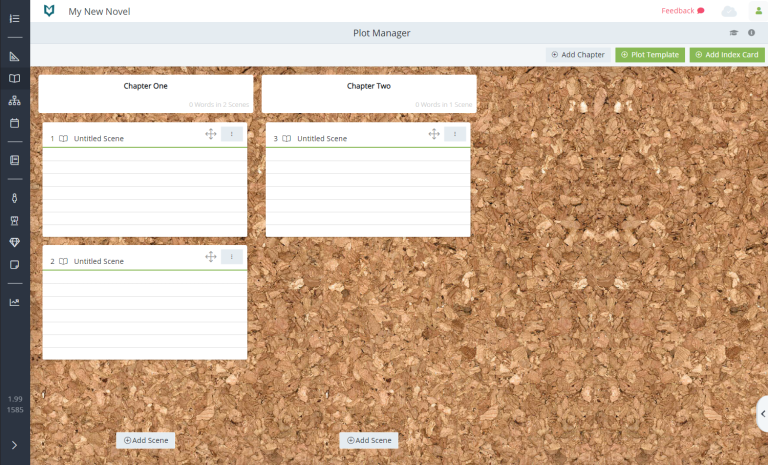
Task: Click the Feedback link
Action: click(683, 11)
